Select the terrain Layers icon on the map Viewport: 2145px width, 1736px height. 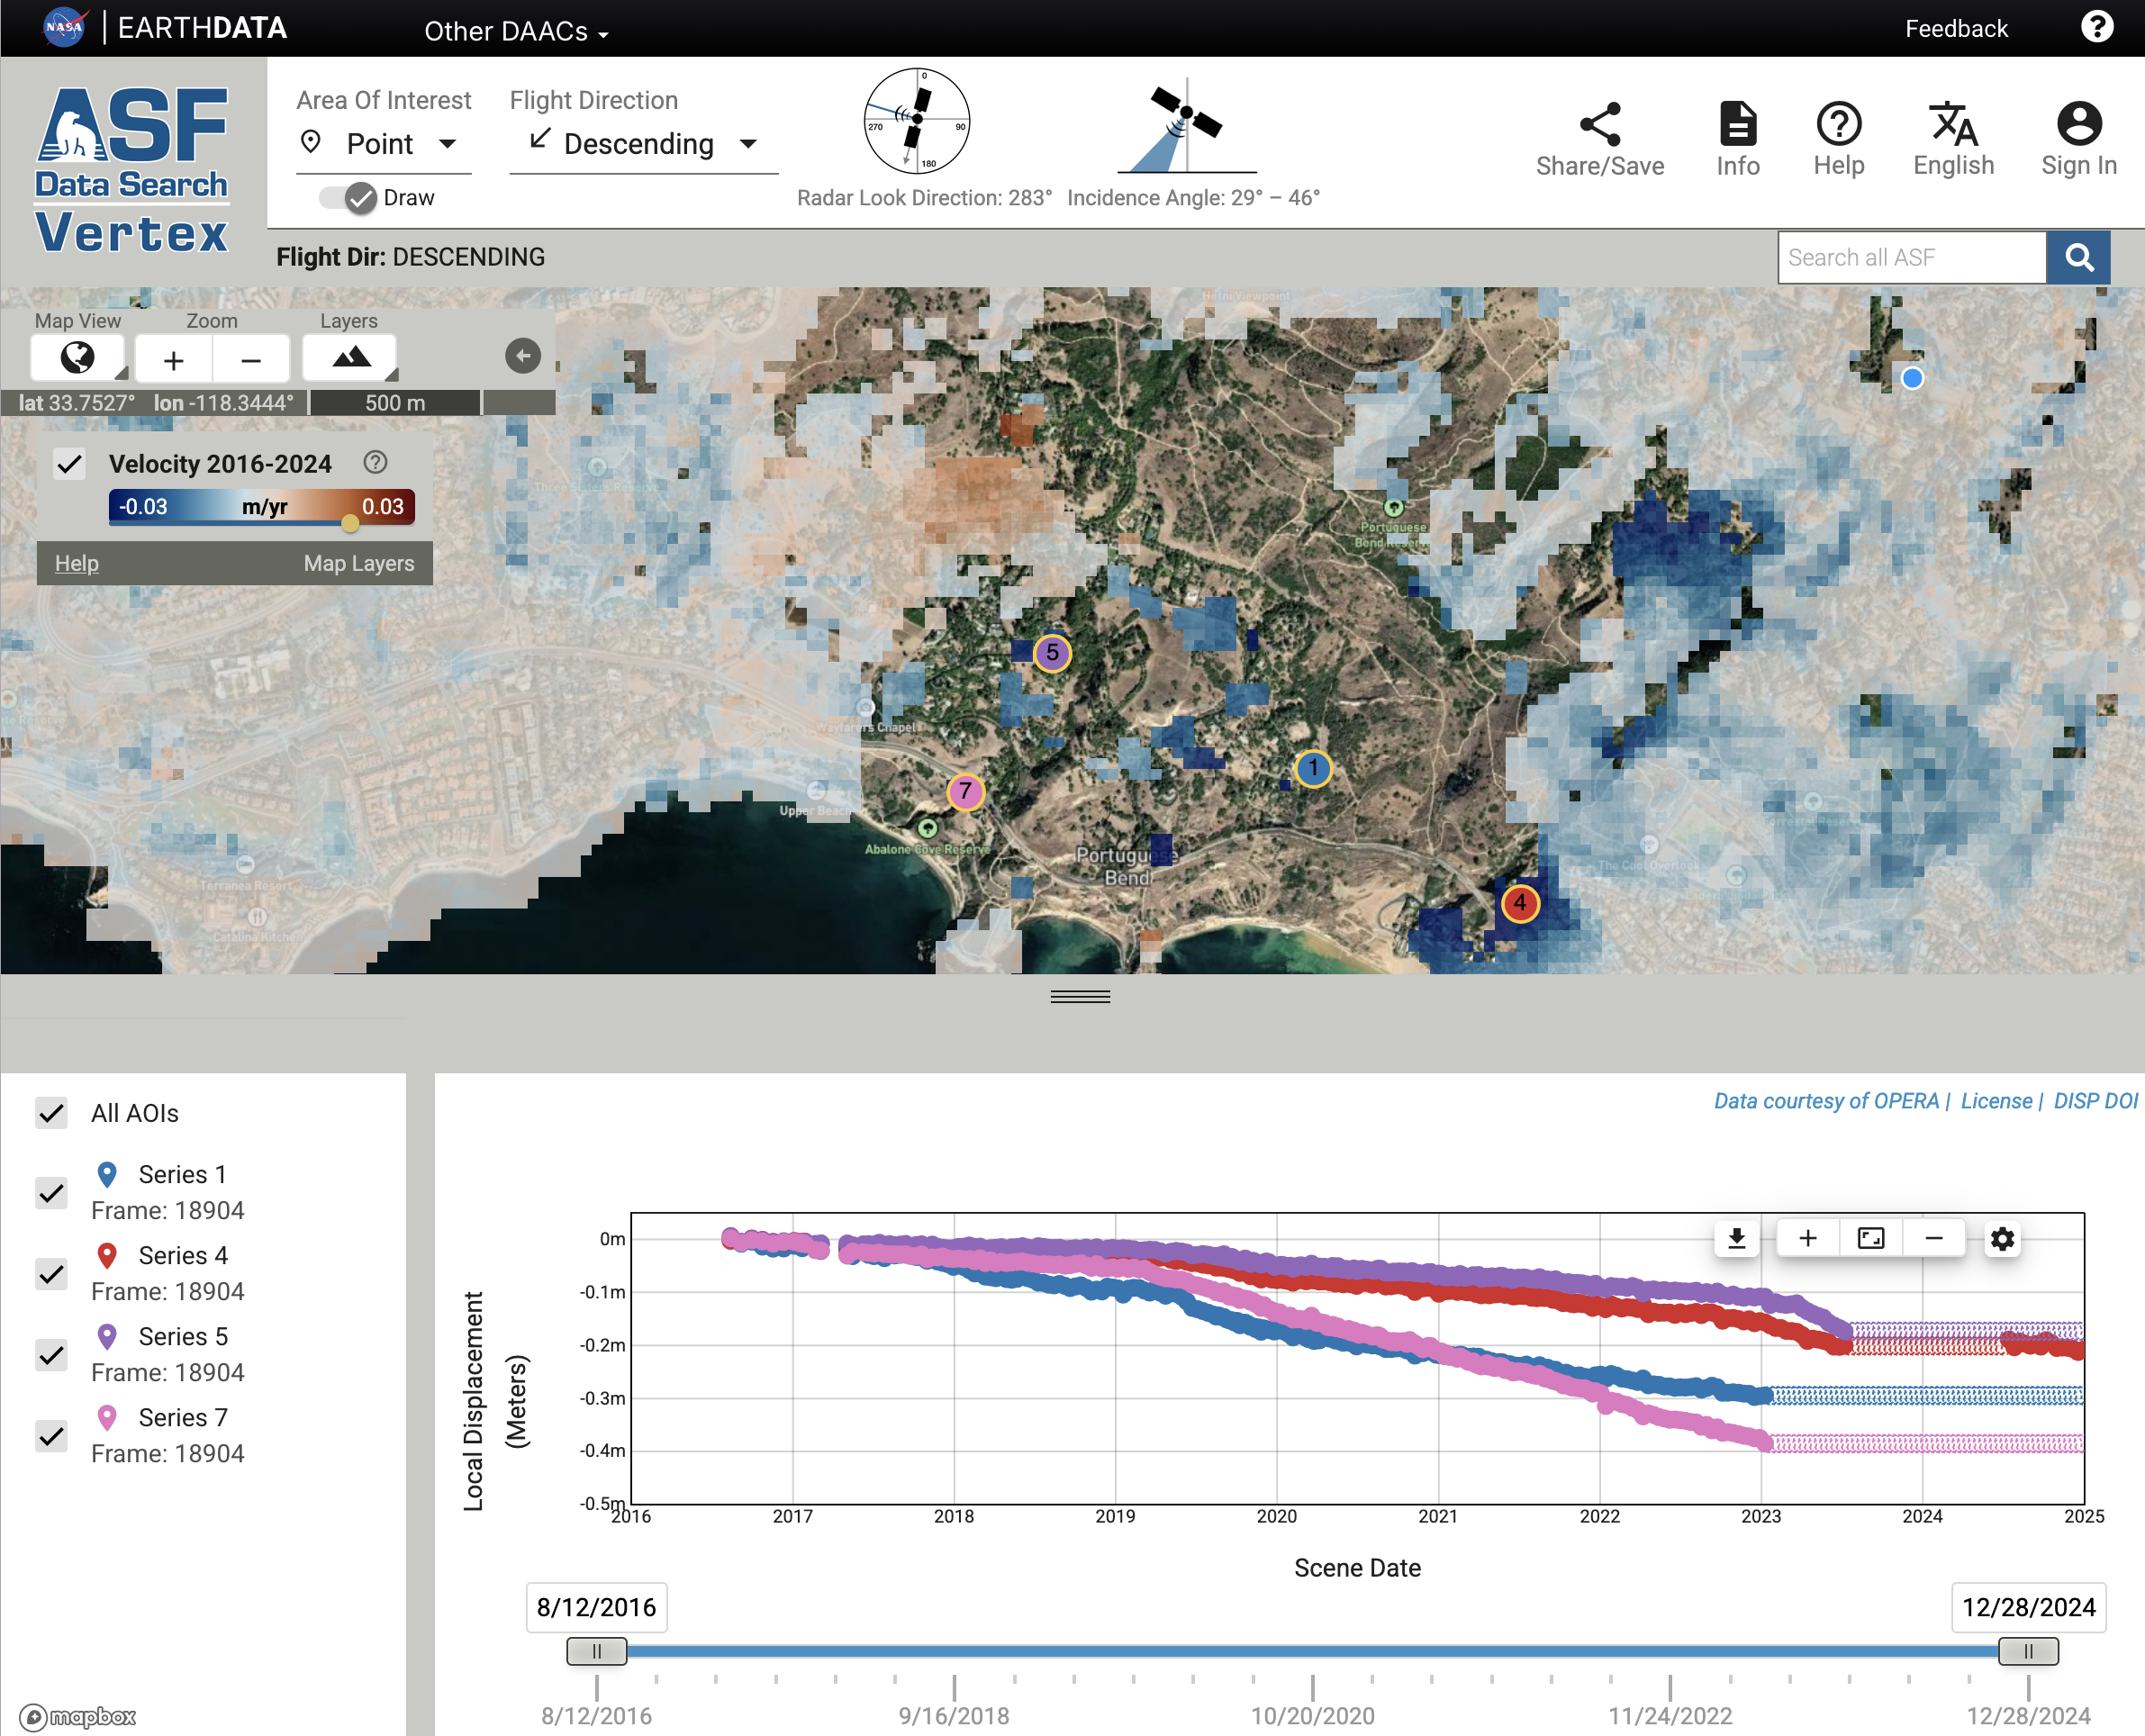coord(349,357)
